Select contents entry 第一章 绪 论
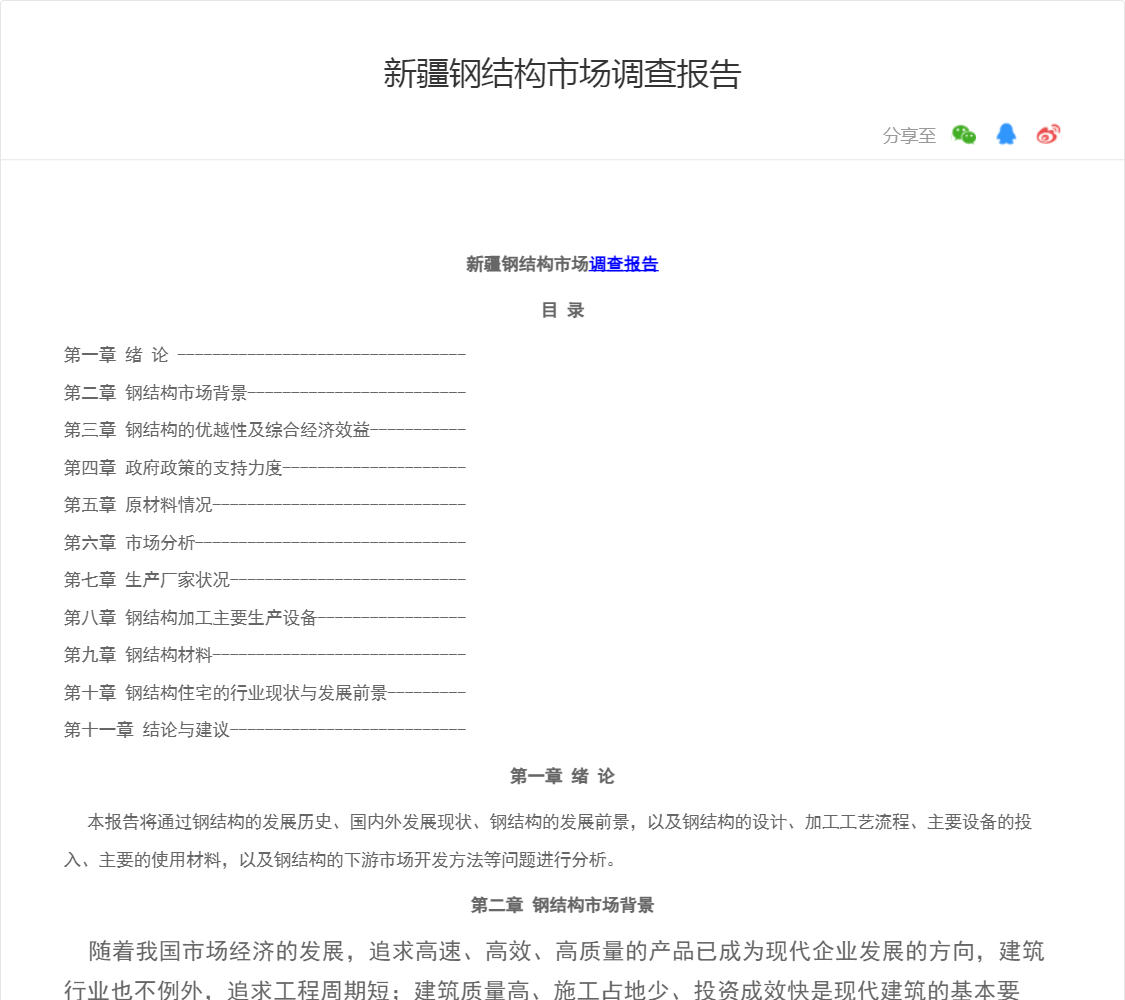Viewport: 1125px width, 1000px height. [x=265, y=354]
